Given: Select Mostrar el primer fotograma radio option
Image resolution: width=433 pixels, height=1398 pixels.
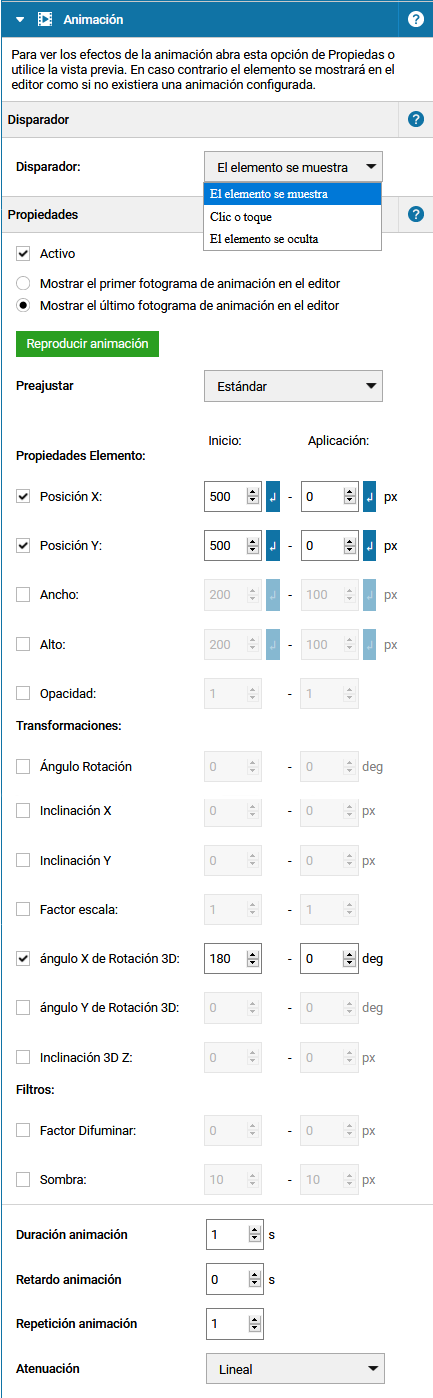Looking at the screenshot, I should point(23,283).
